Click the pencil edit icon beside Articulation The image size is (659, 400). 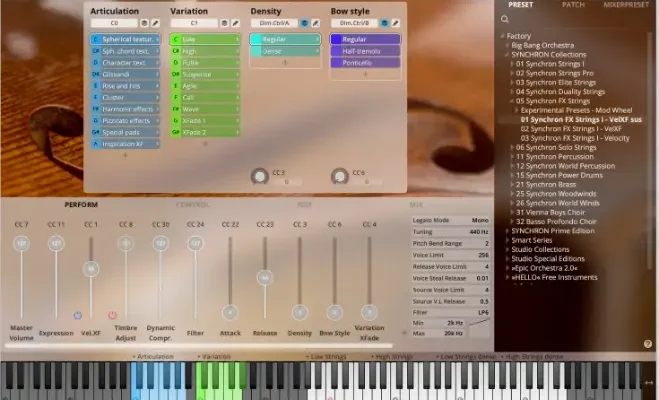[156, 21]
